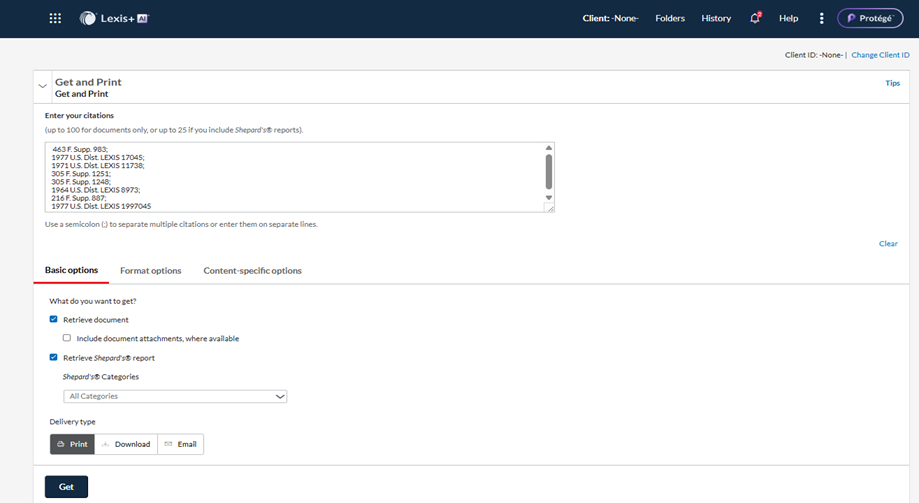Uncheck Retrieve document checkbox
919x503 pixels.
54,319
